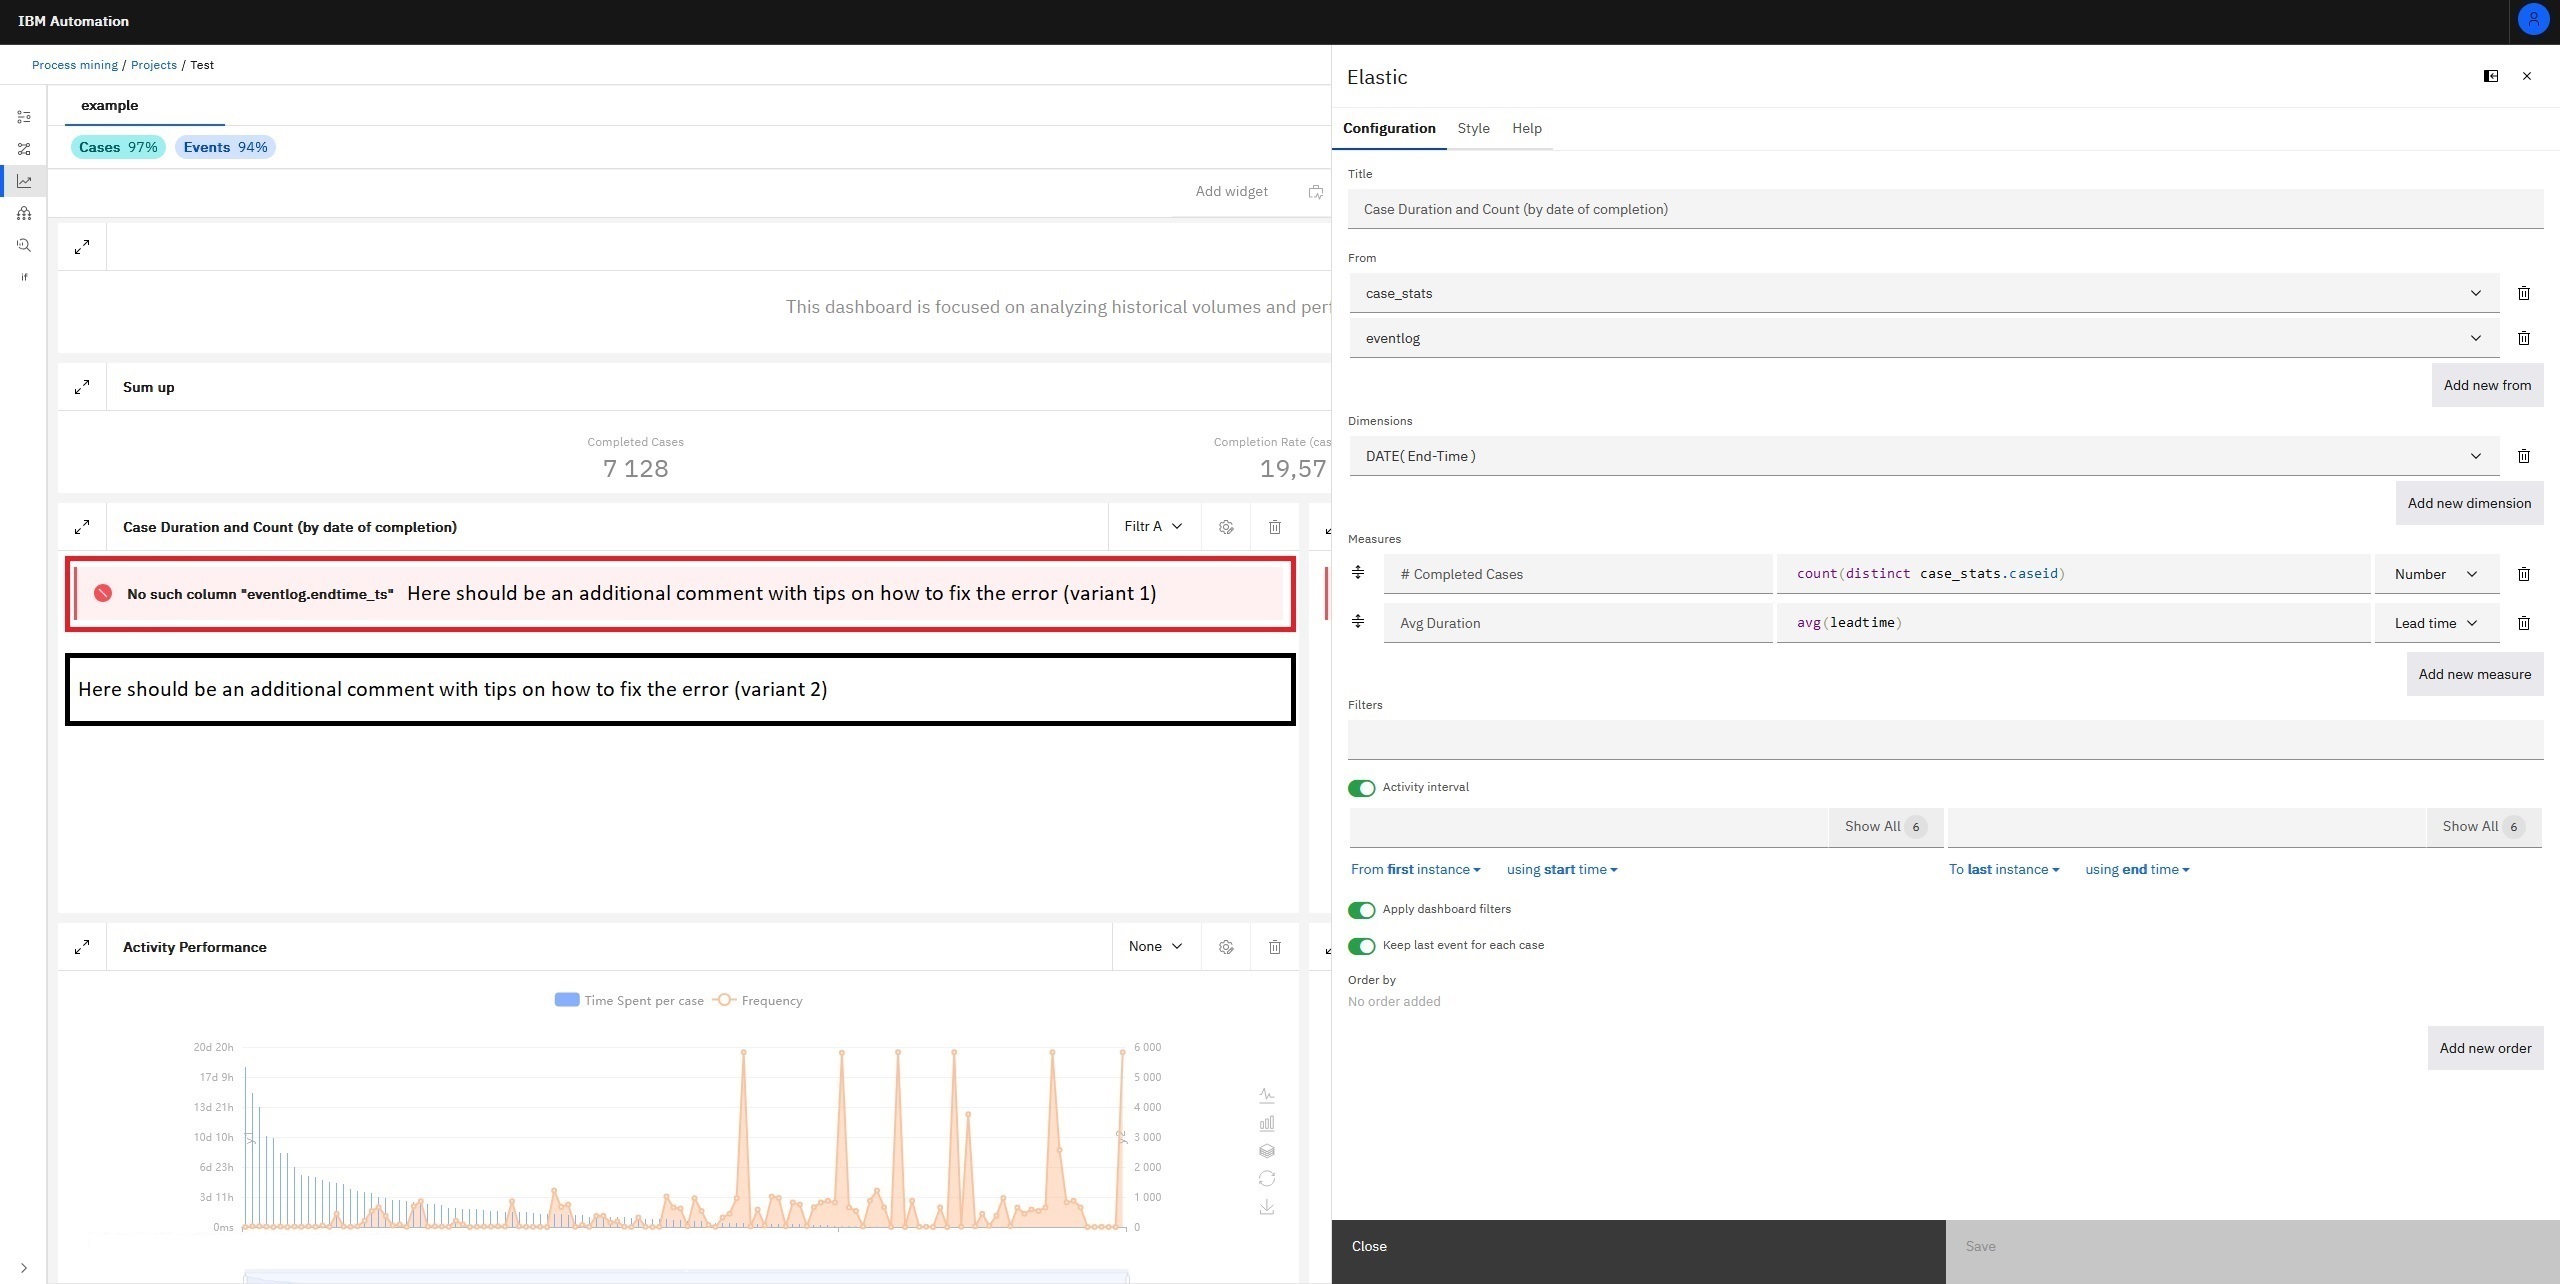Remove the Avg Duration measure
The height and width of the screenshot is (1284, 2560).
[x=2523, y=623]
